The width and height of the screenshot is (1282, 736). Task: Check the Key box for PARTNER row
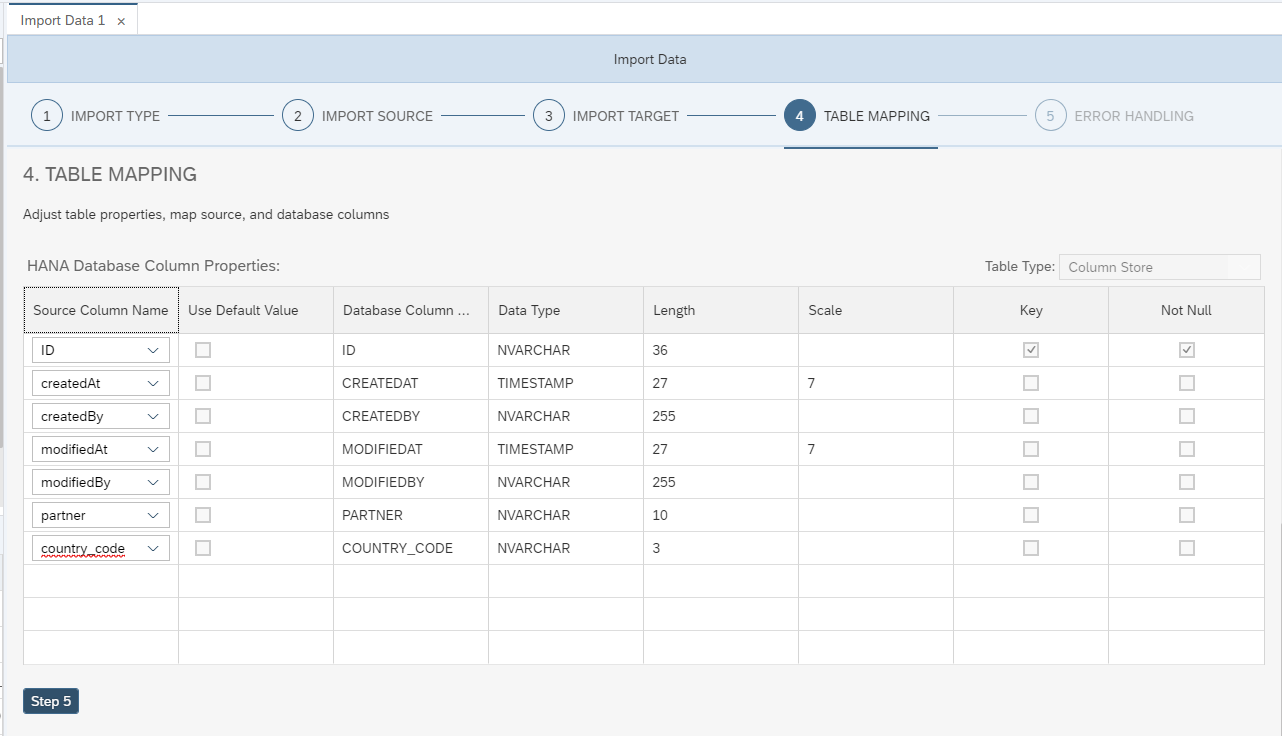[1030, 515]
